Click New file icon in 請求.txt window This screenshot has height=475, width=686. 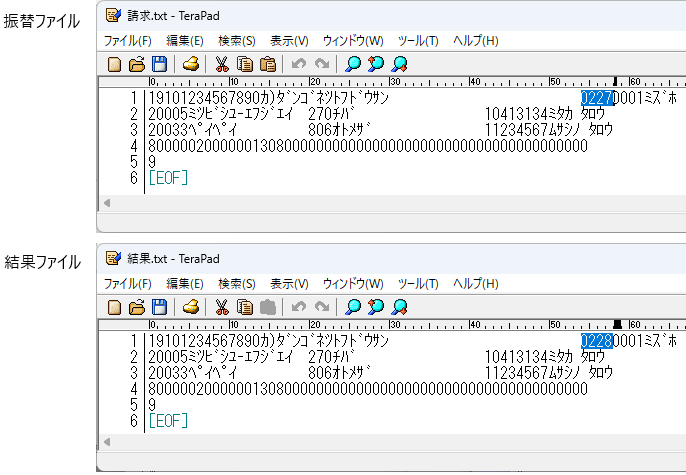[x=115, y=64]
